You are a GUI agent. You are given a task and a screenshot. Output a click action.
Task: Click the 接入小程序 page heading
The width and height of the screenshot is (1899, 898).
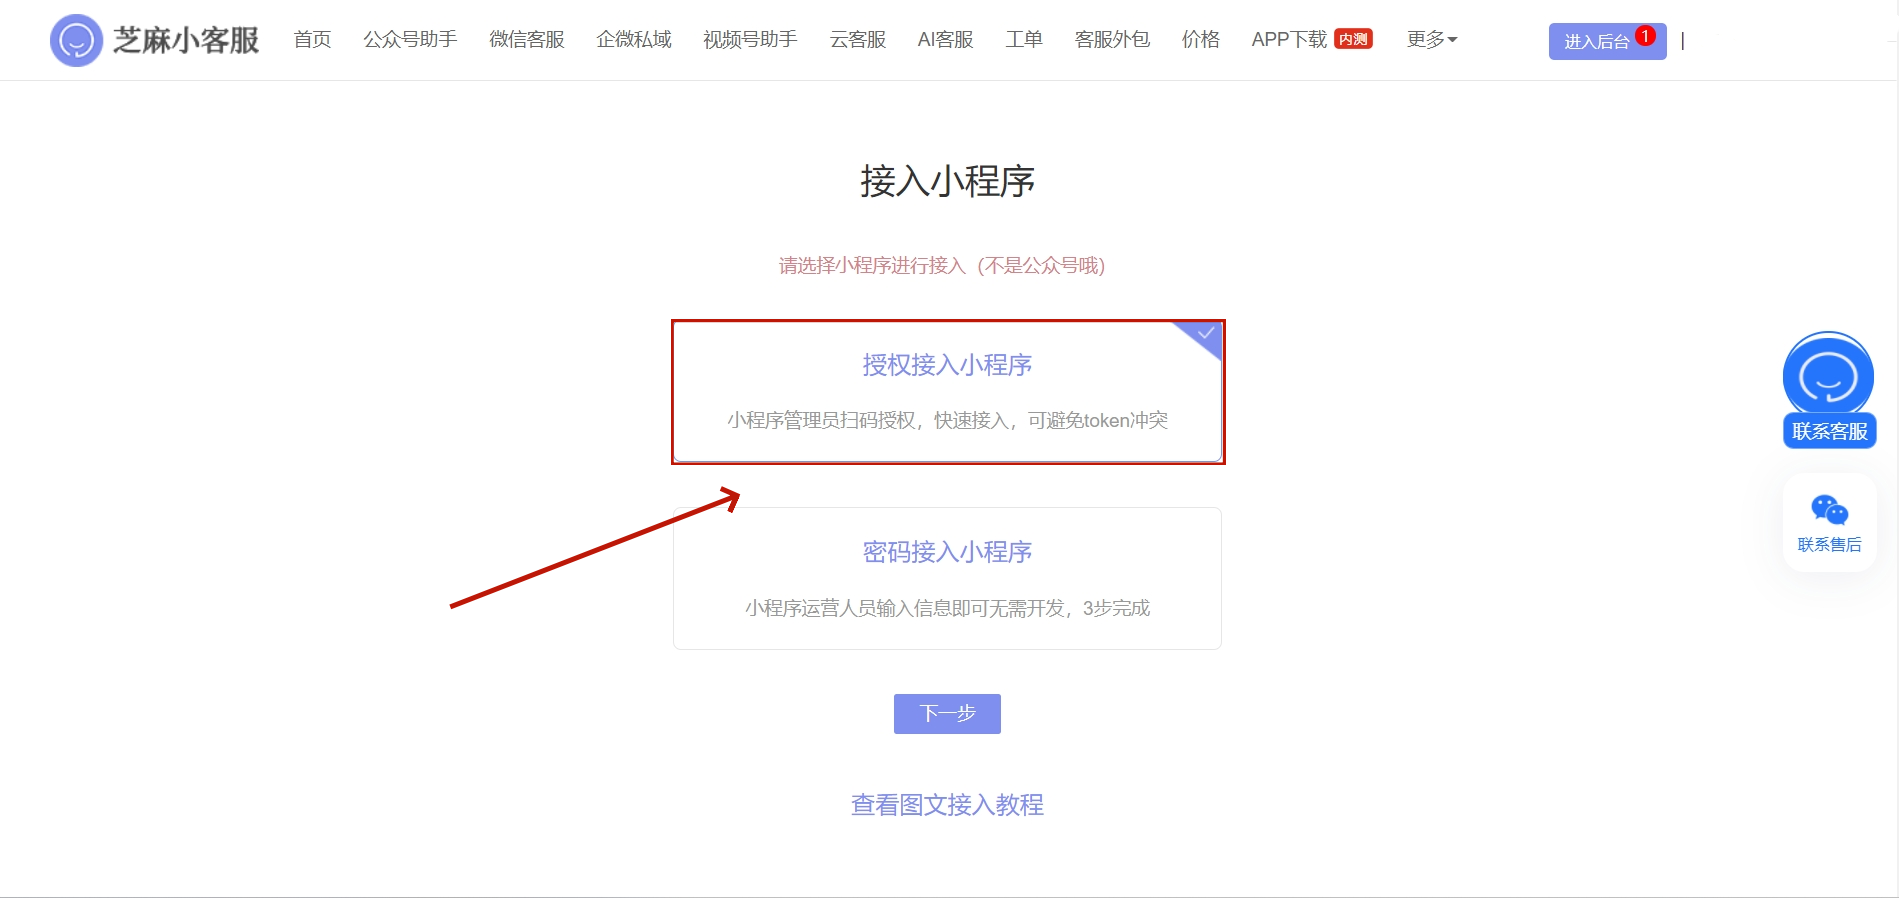tap(947, 181)
